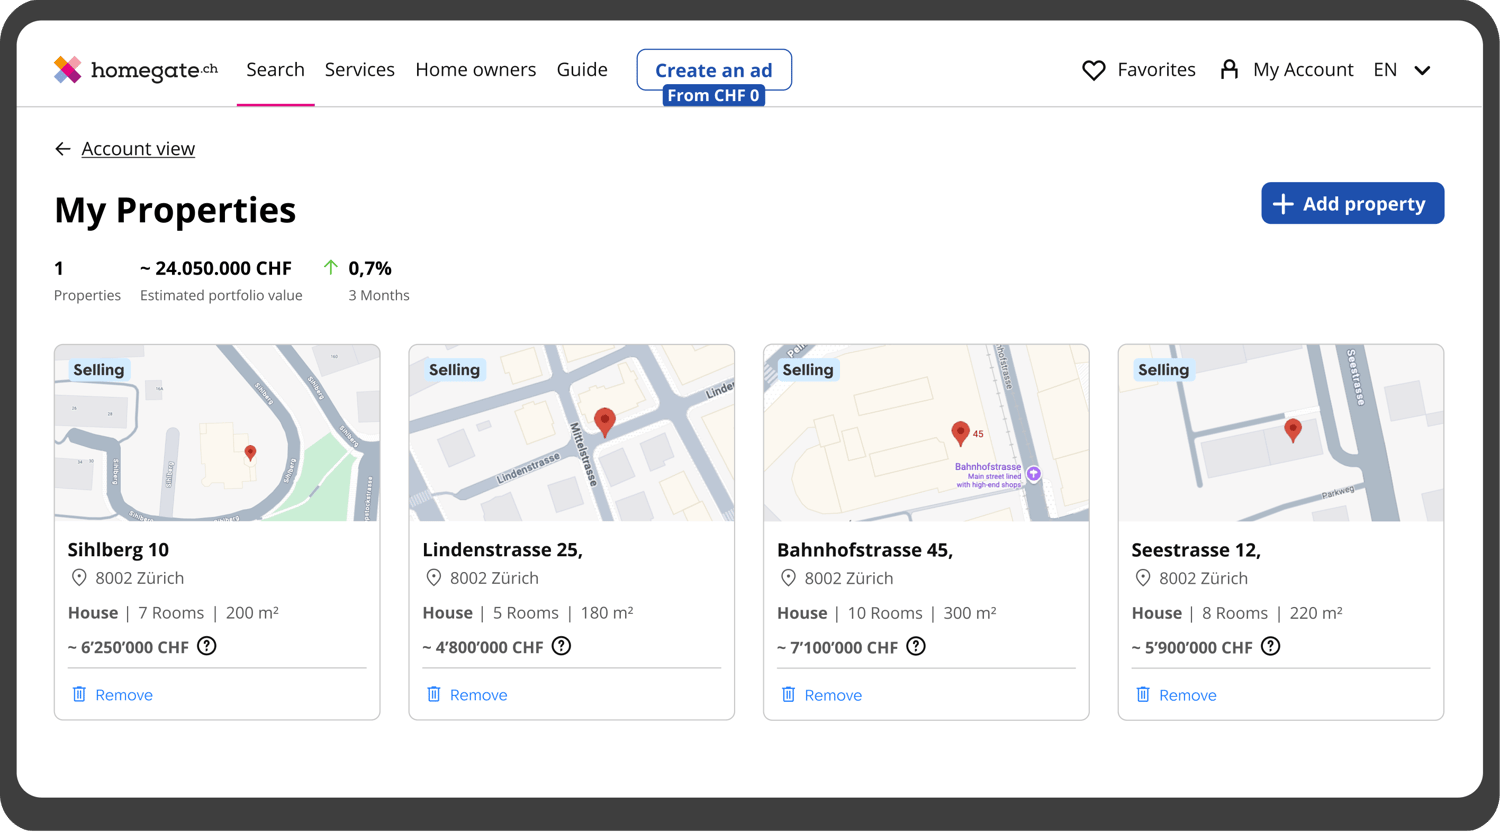This screenshot has width=1500, height=832.
Task: Click the My Properties heading
Action: tap(175, 210)
